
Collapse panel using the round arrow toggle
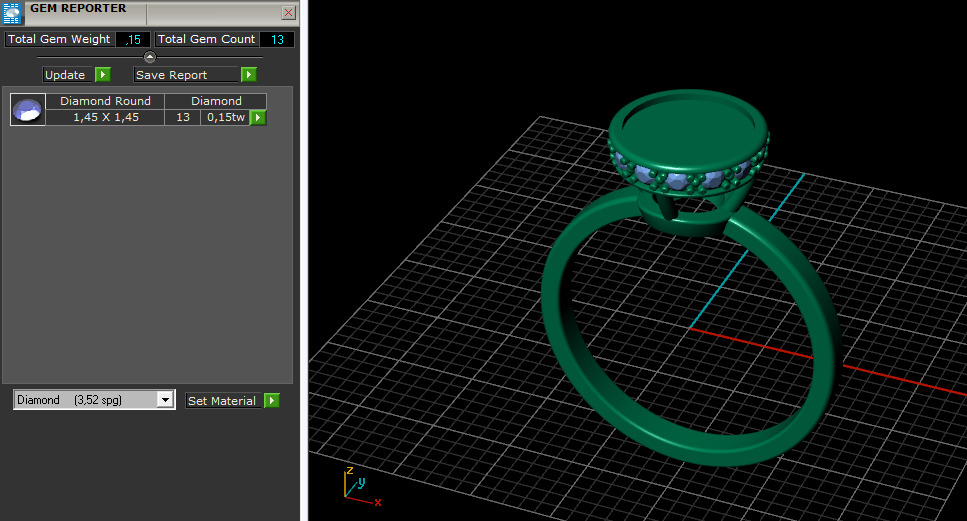(x=150, y=57)
